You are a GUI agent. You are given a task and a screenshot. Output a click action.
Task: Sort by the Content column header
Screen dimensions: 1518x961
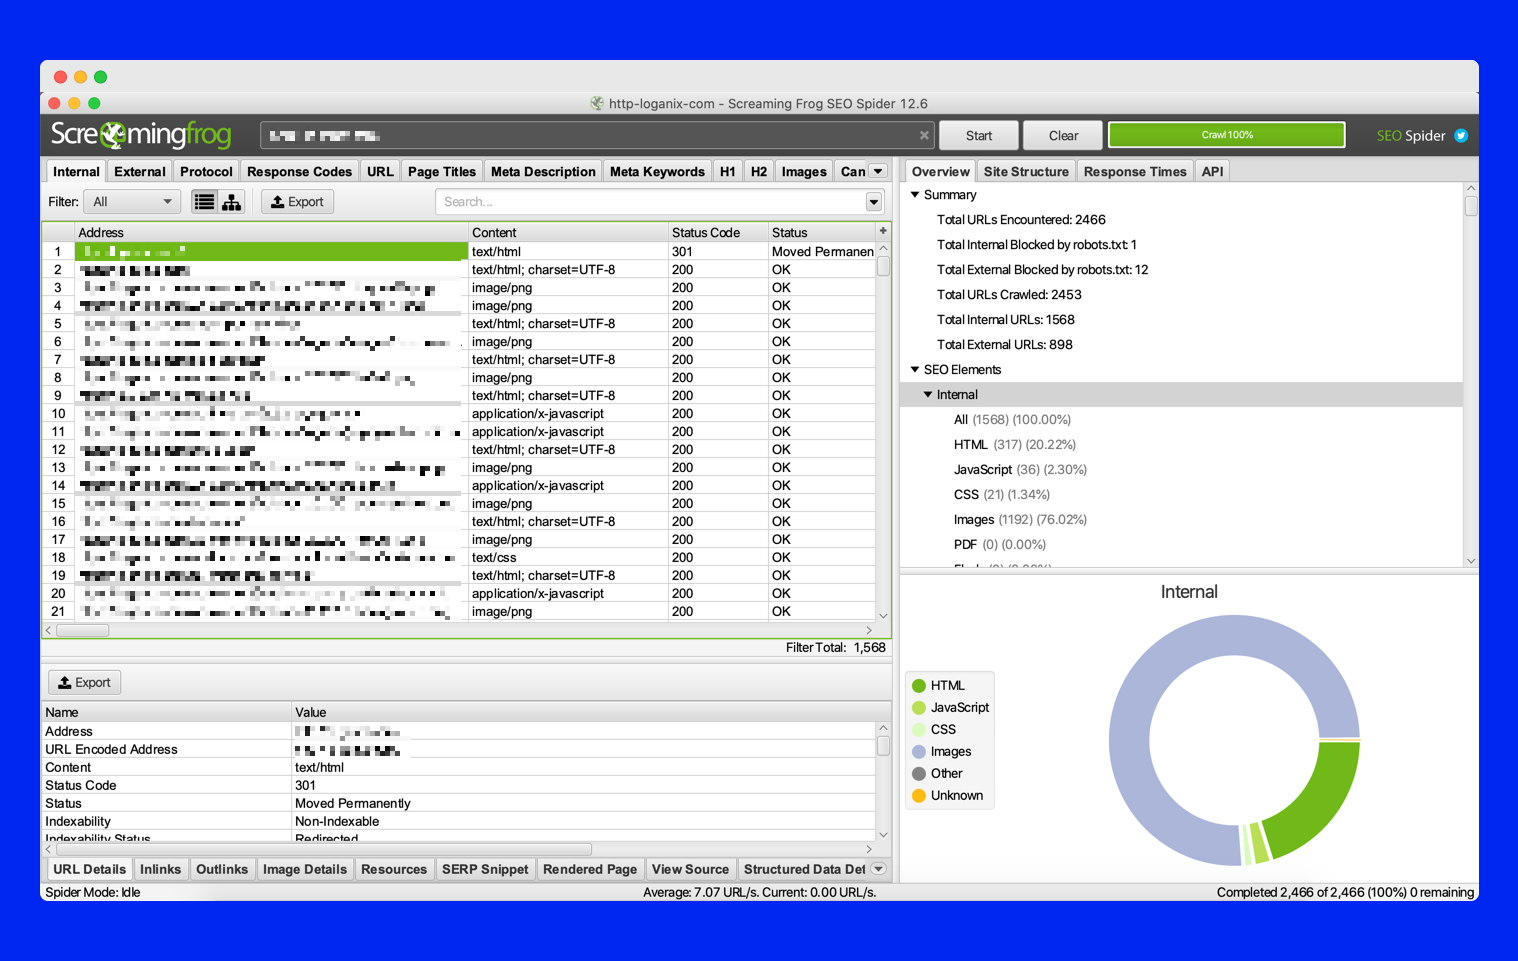pos(568,233)
